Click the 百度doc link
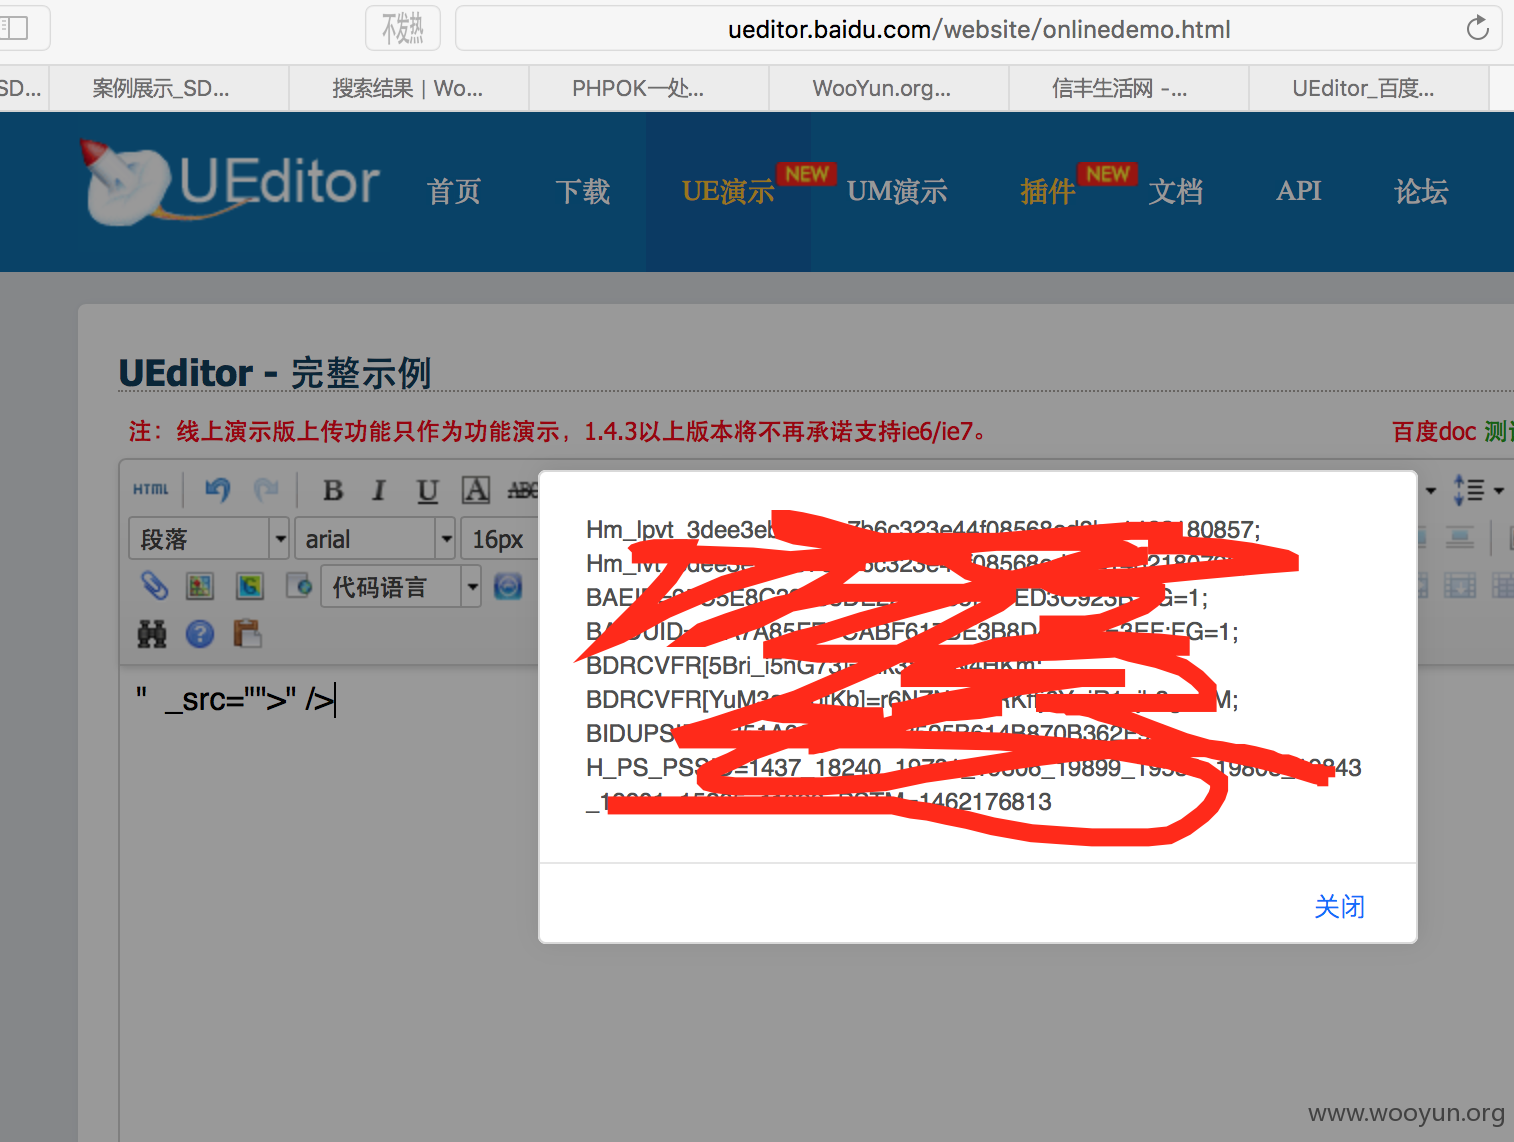 click(x=1434, y=431)
